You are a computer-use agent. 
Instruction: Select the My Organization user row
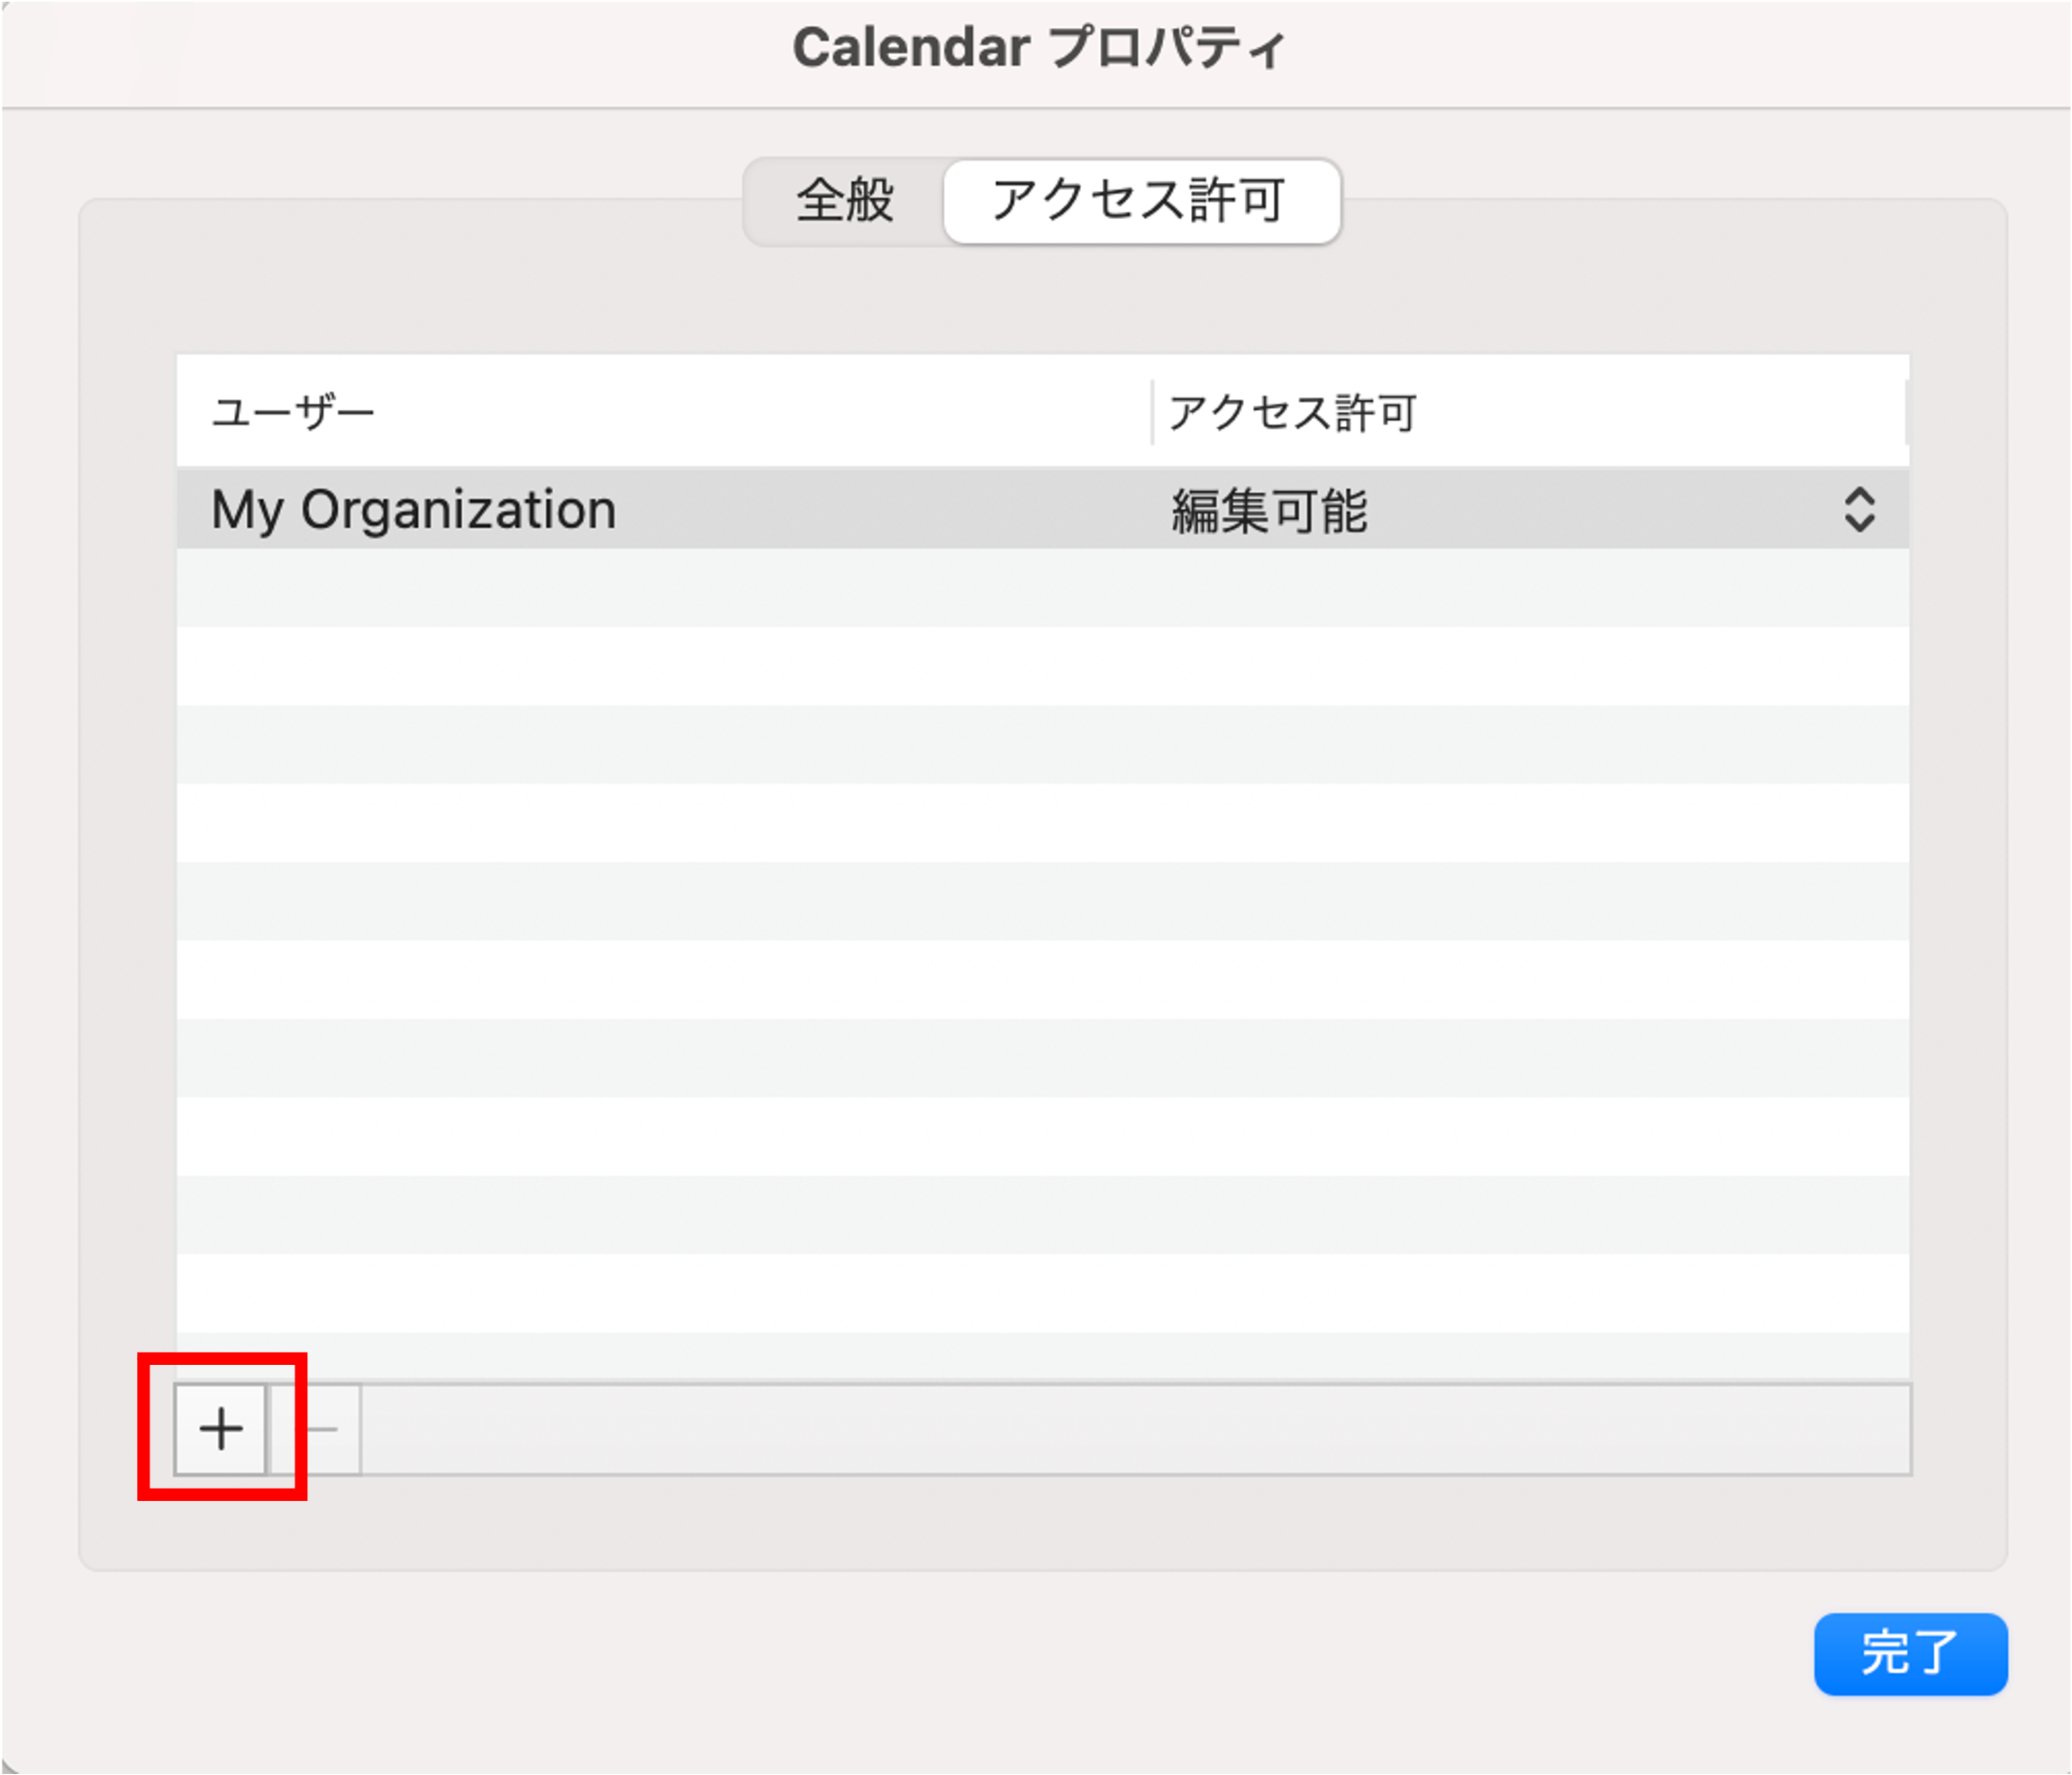(x=1042, y=509)
